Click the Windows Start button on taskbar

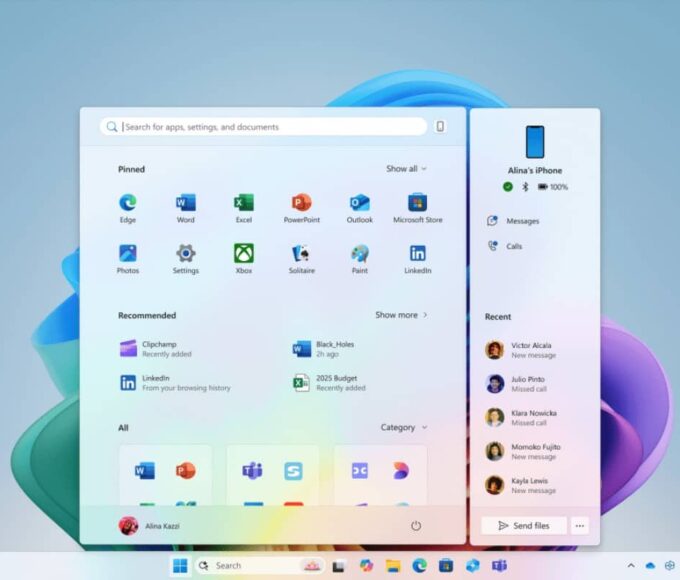click(x=180, y=566)
